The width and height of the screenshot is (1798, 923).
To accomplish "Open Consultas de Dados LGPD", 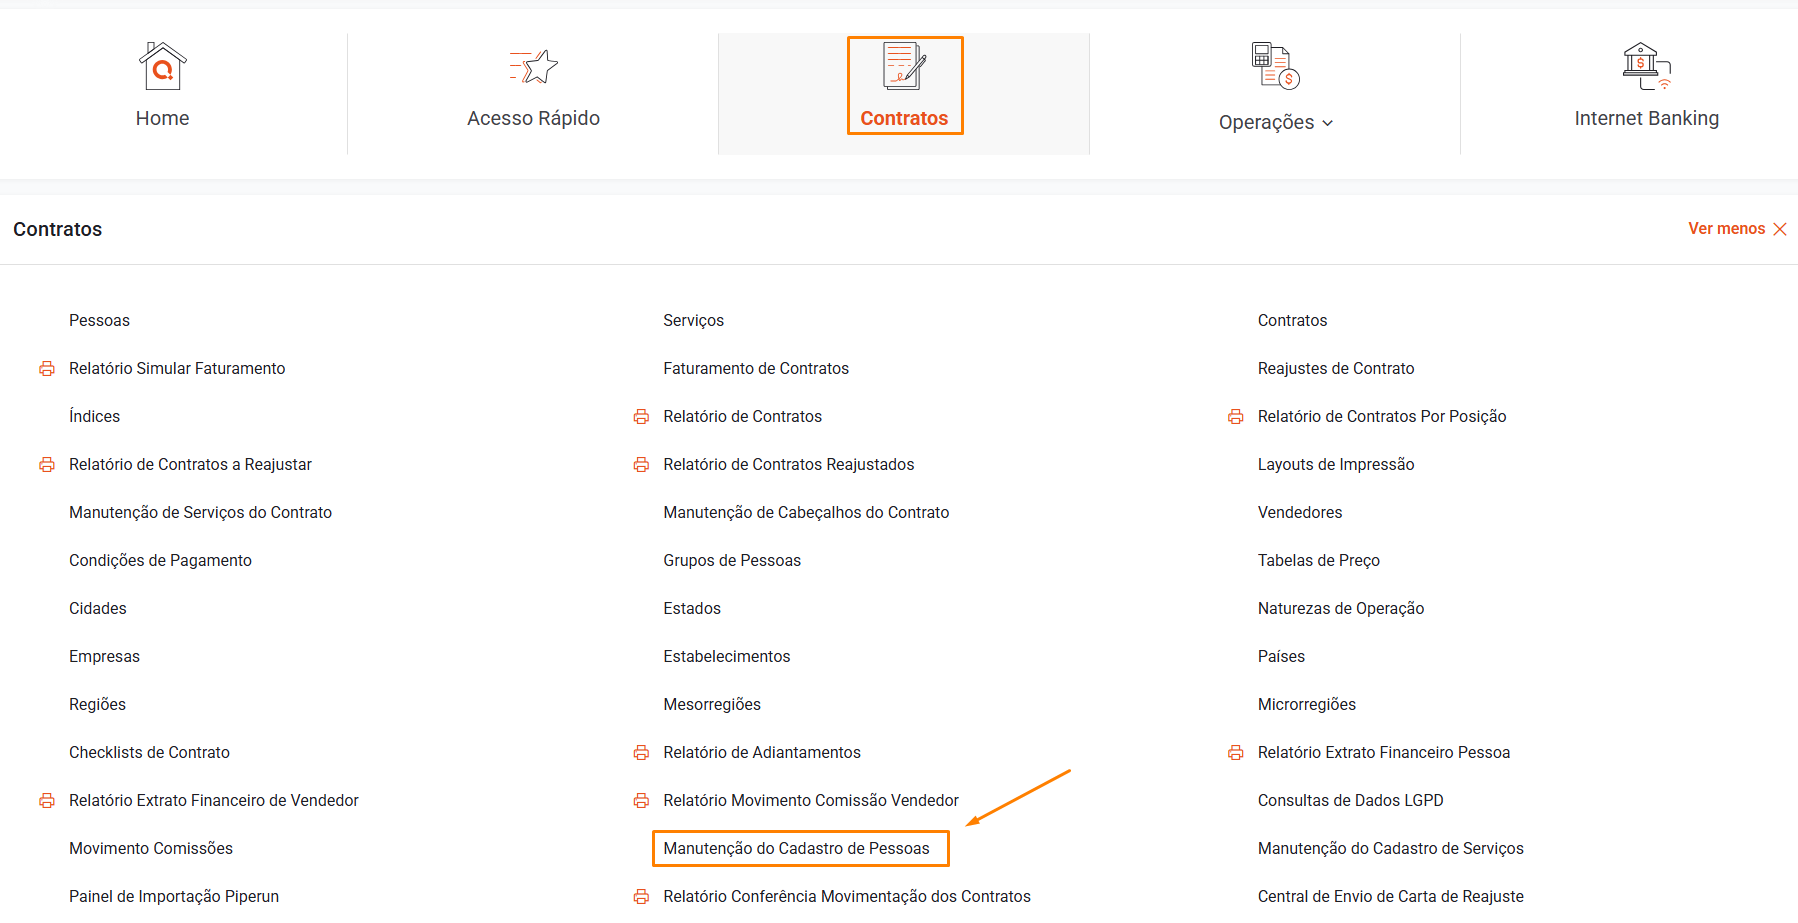I will [1350, 801].
